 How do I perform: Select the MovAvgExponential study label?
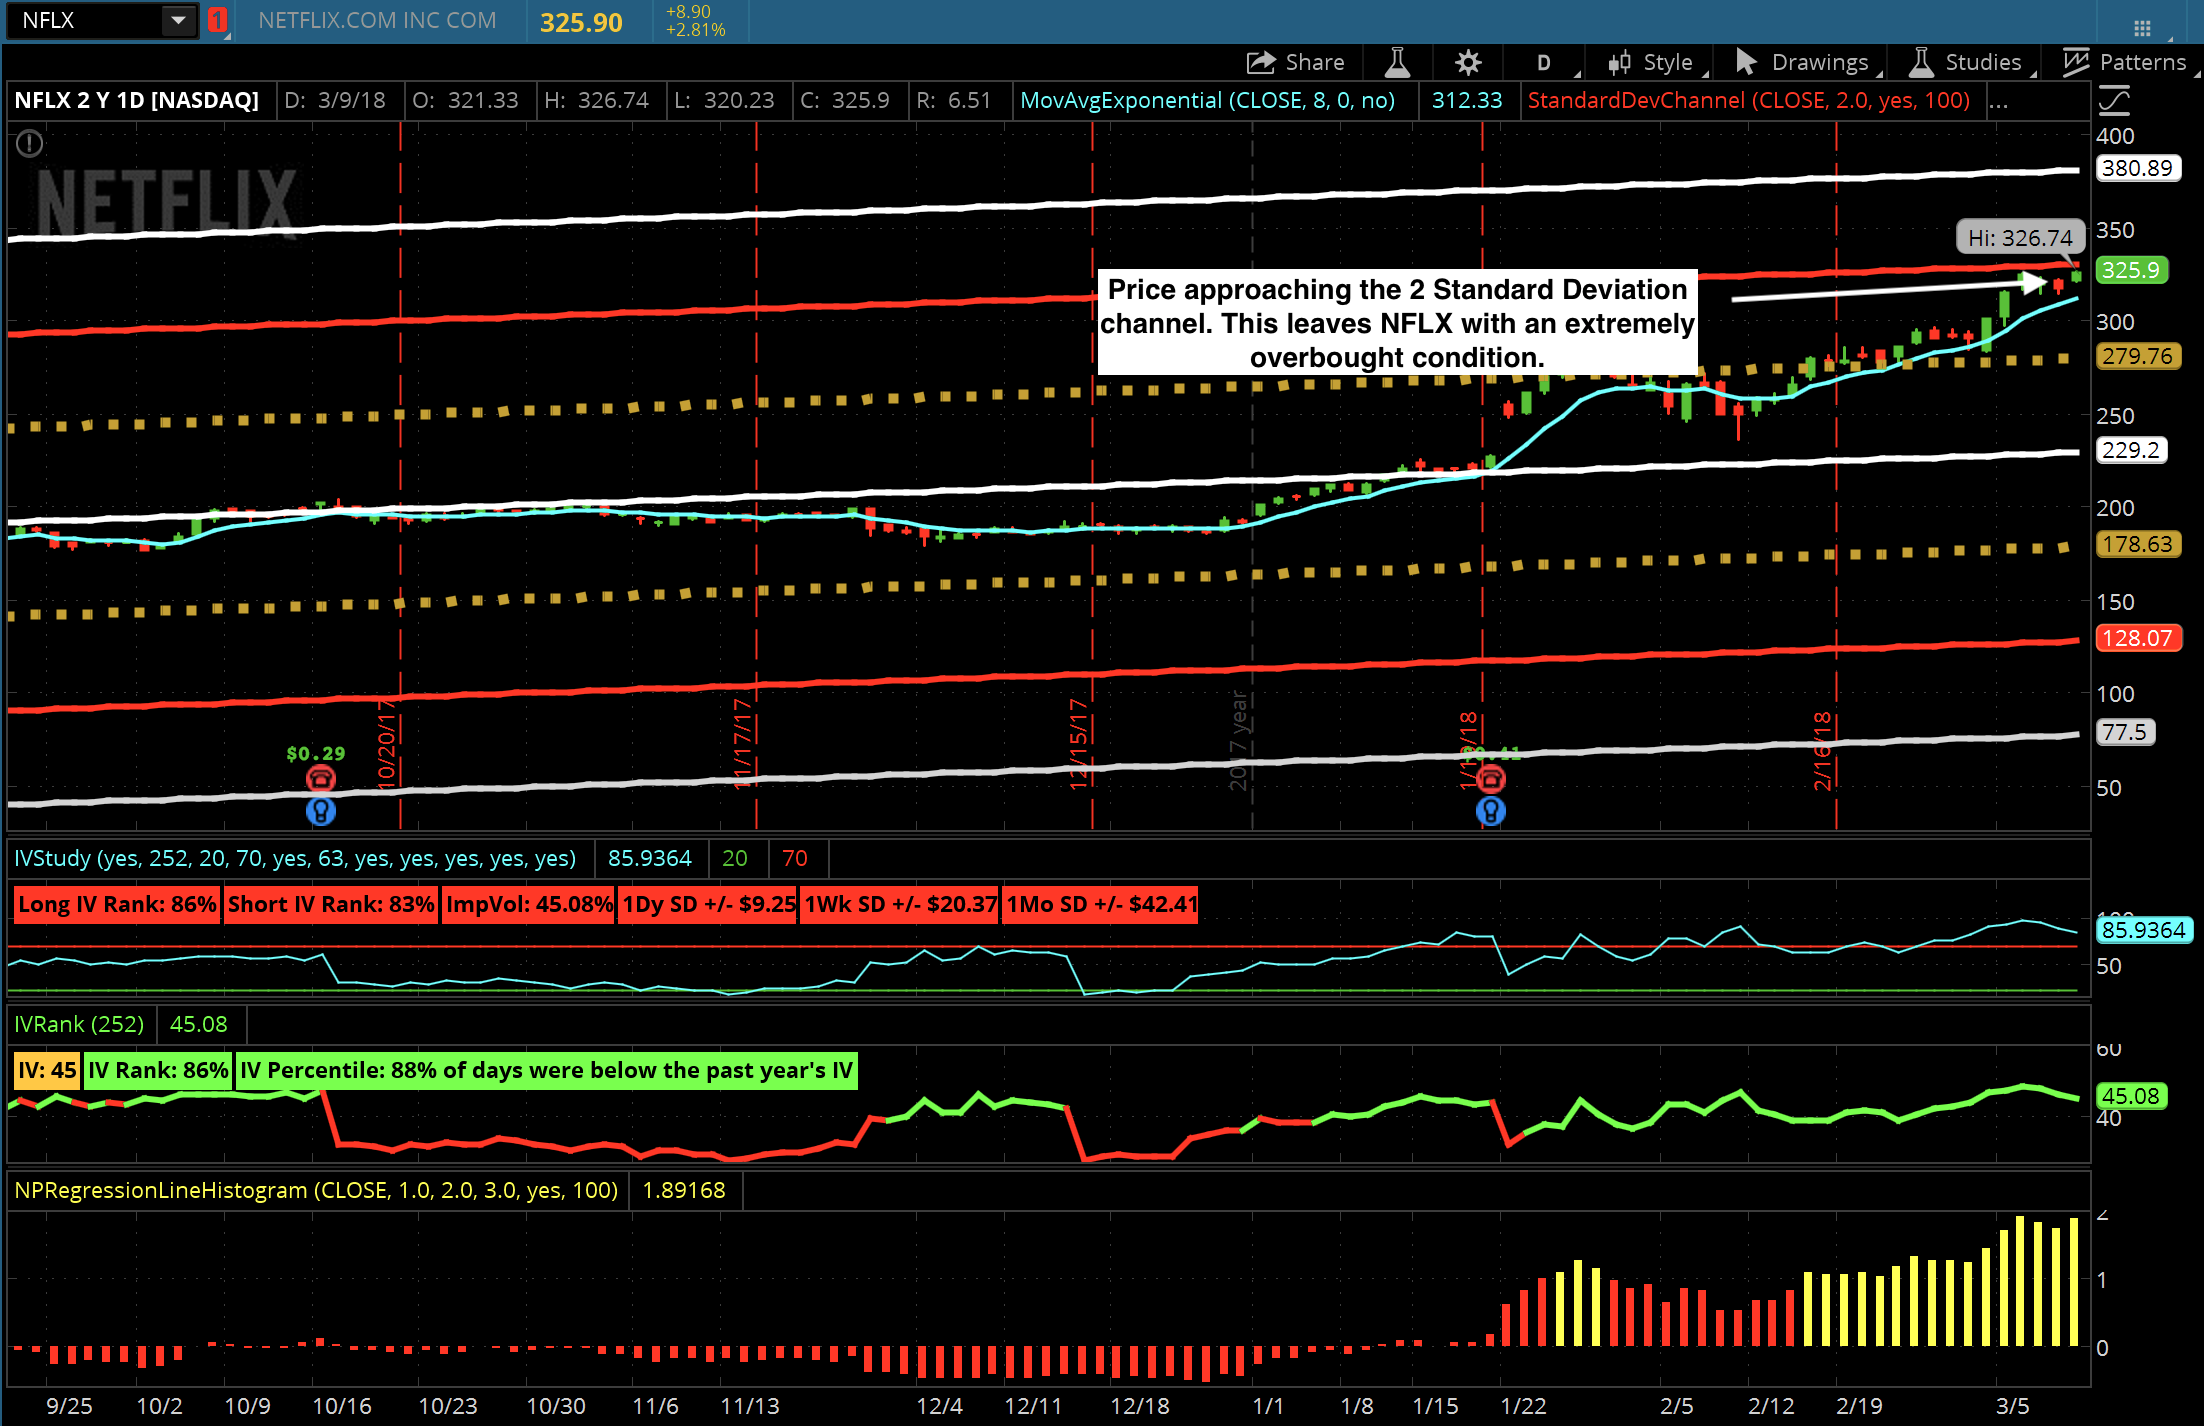1207,100
